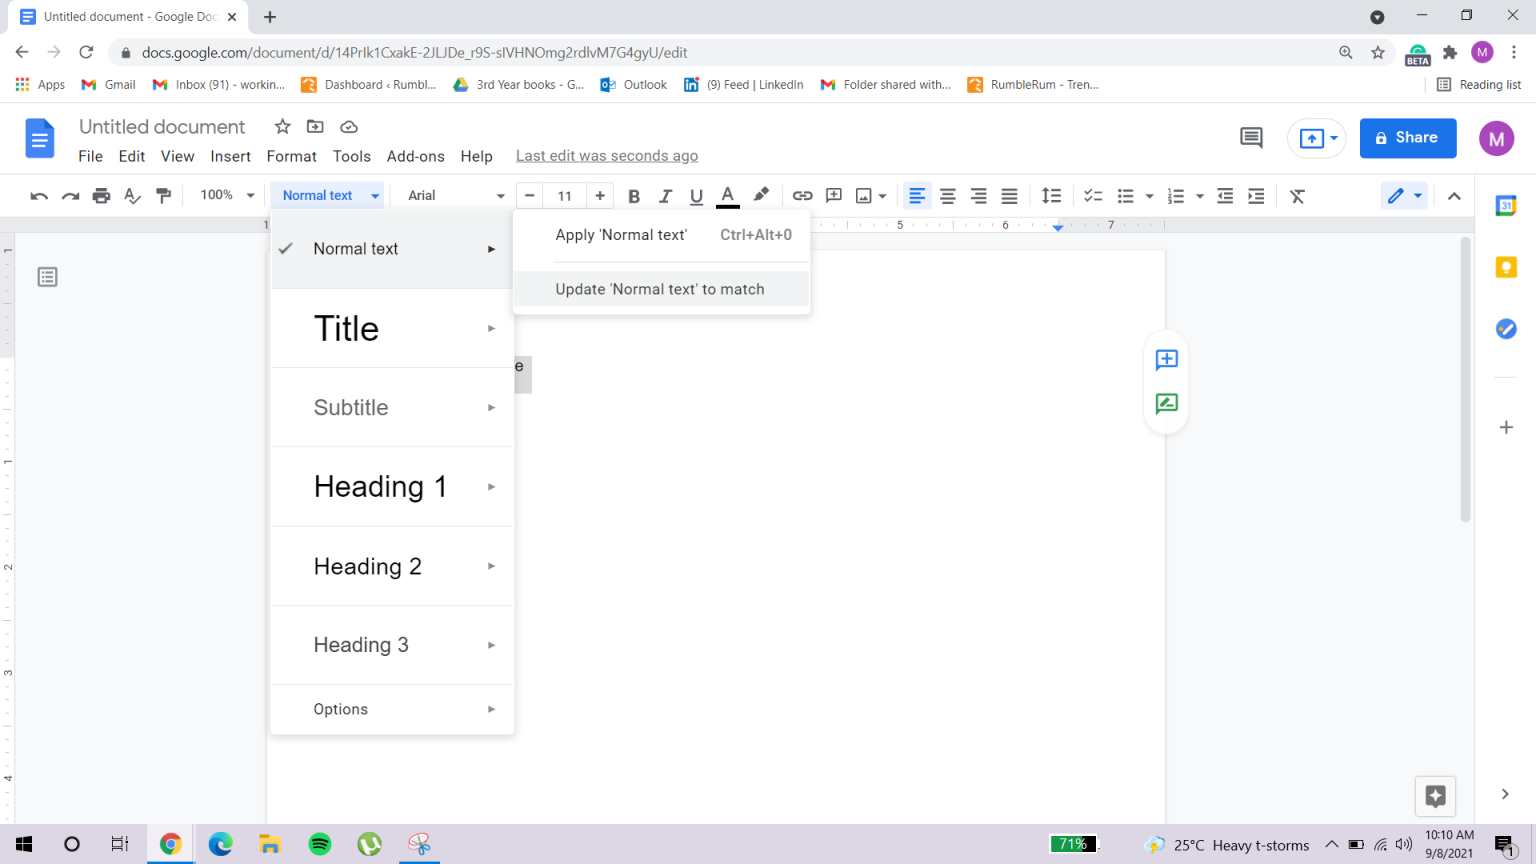Open the line spacing menu
Viewport: 1536px width, 864px height.
pos(1051,195)
